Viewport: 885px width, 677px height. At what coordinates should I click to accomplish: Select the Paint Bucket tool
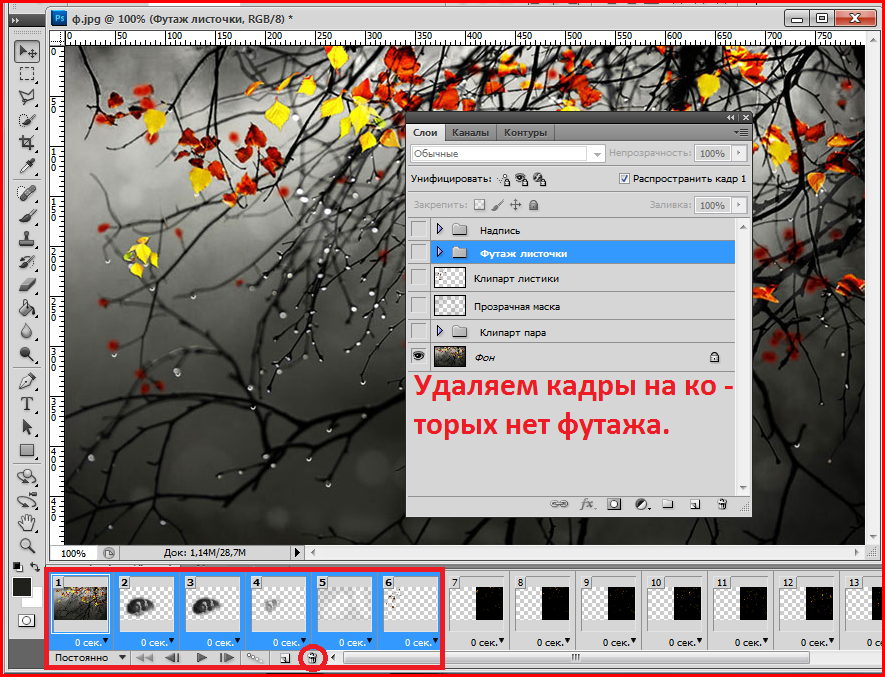27,308
